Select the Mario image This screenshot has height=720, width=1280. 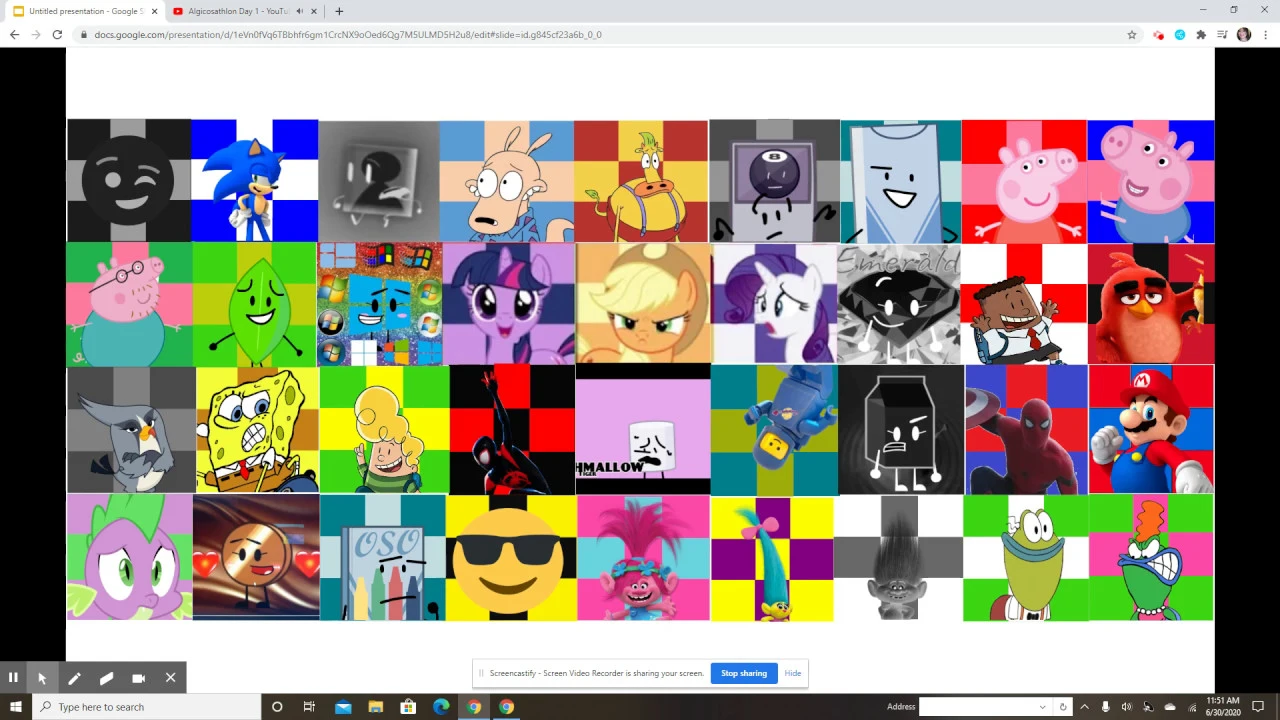[1151, 429]
